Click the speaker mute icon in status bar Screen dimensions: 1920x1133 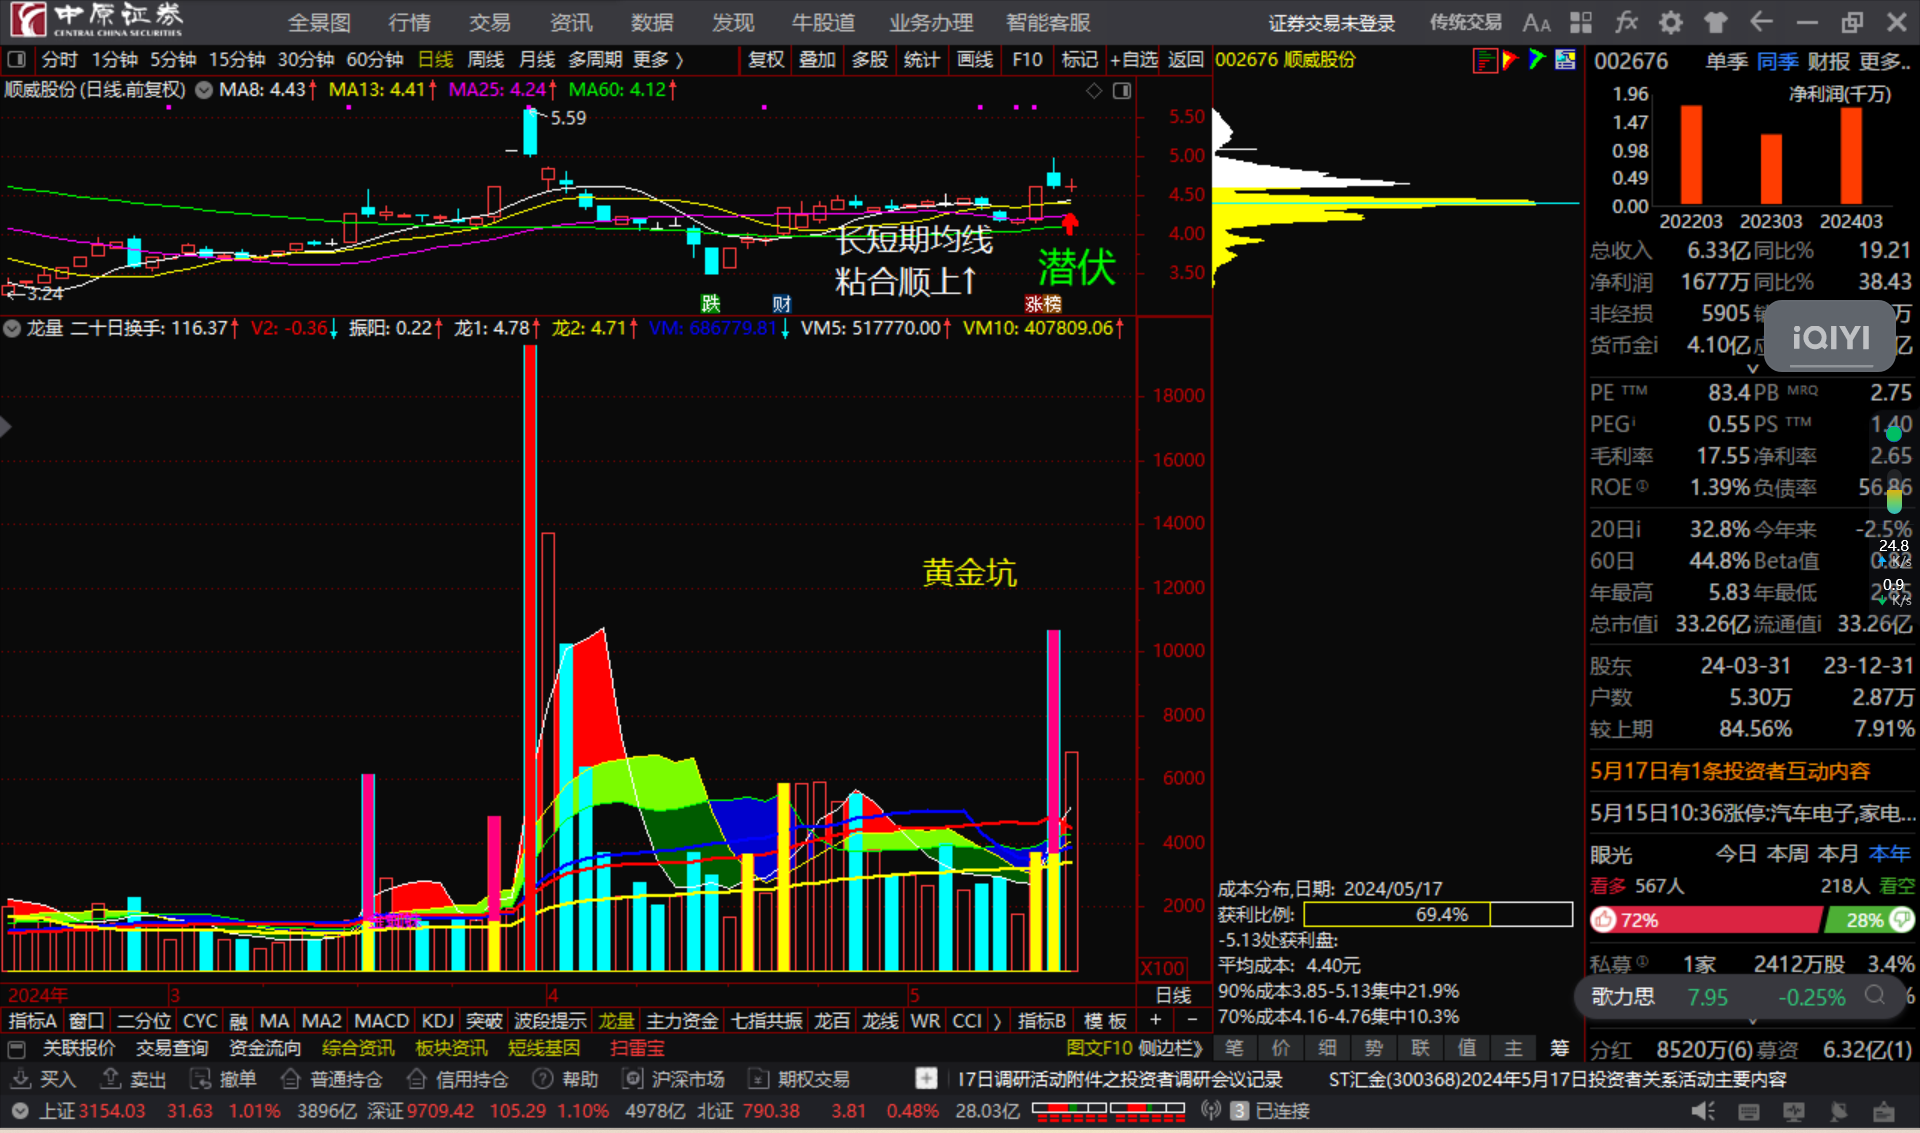(x=1703, y=1111)
